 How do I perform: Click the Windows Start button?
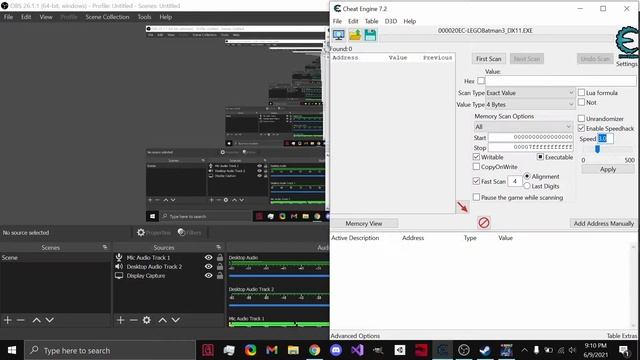[x=12, y=350]
